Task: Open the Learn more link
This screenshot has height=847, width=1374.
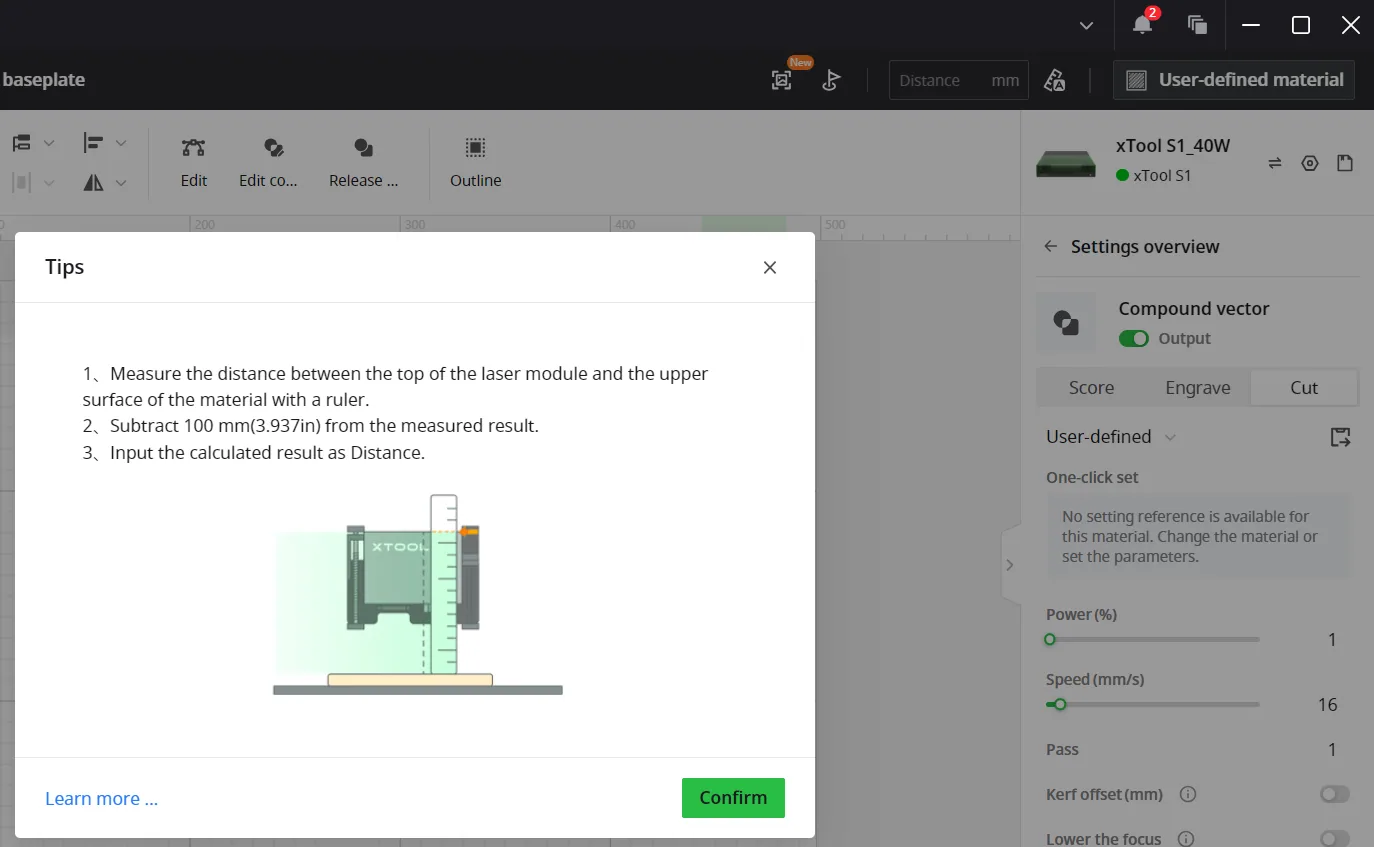Action: coord(101,798)
